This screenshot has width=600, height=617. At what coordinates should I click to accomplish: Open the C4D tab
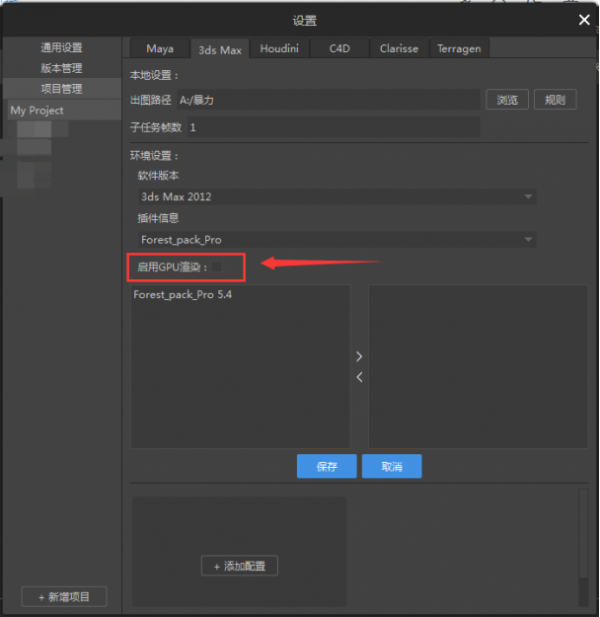tap(339, 48)
